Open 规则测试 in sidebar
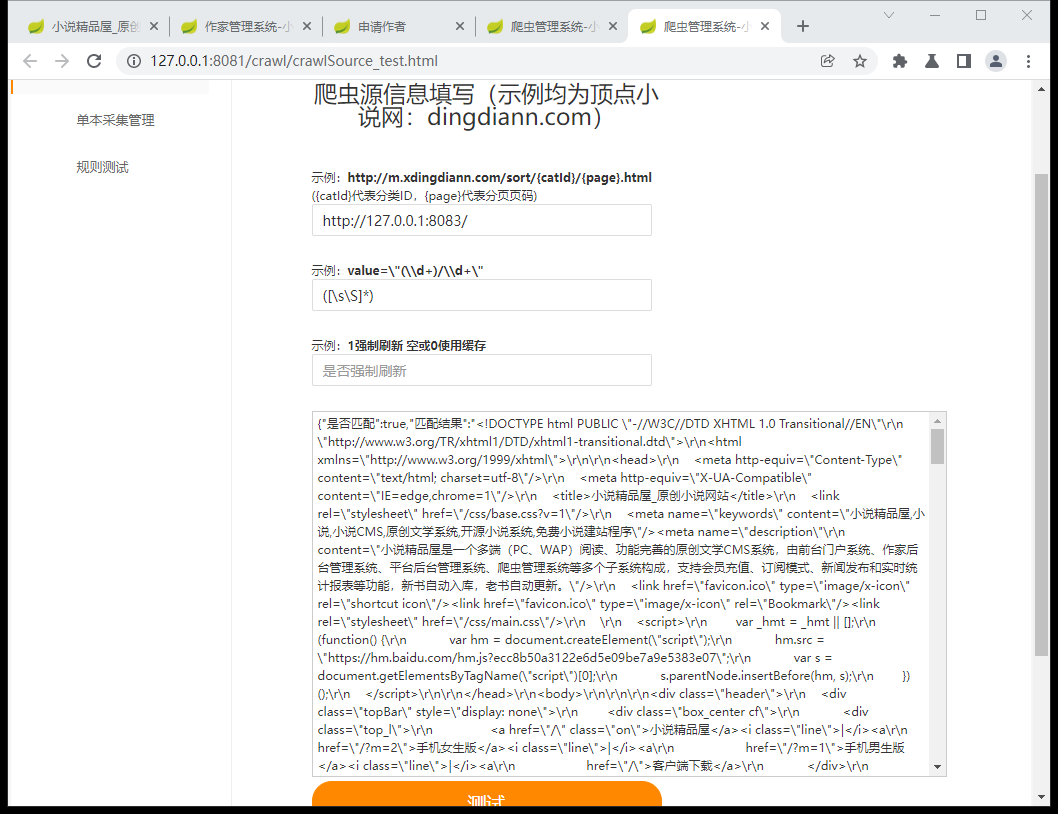 pyautogui.click(x=102, y=167)
